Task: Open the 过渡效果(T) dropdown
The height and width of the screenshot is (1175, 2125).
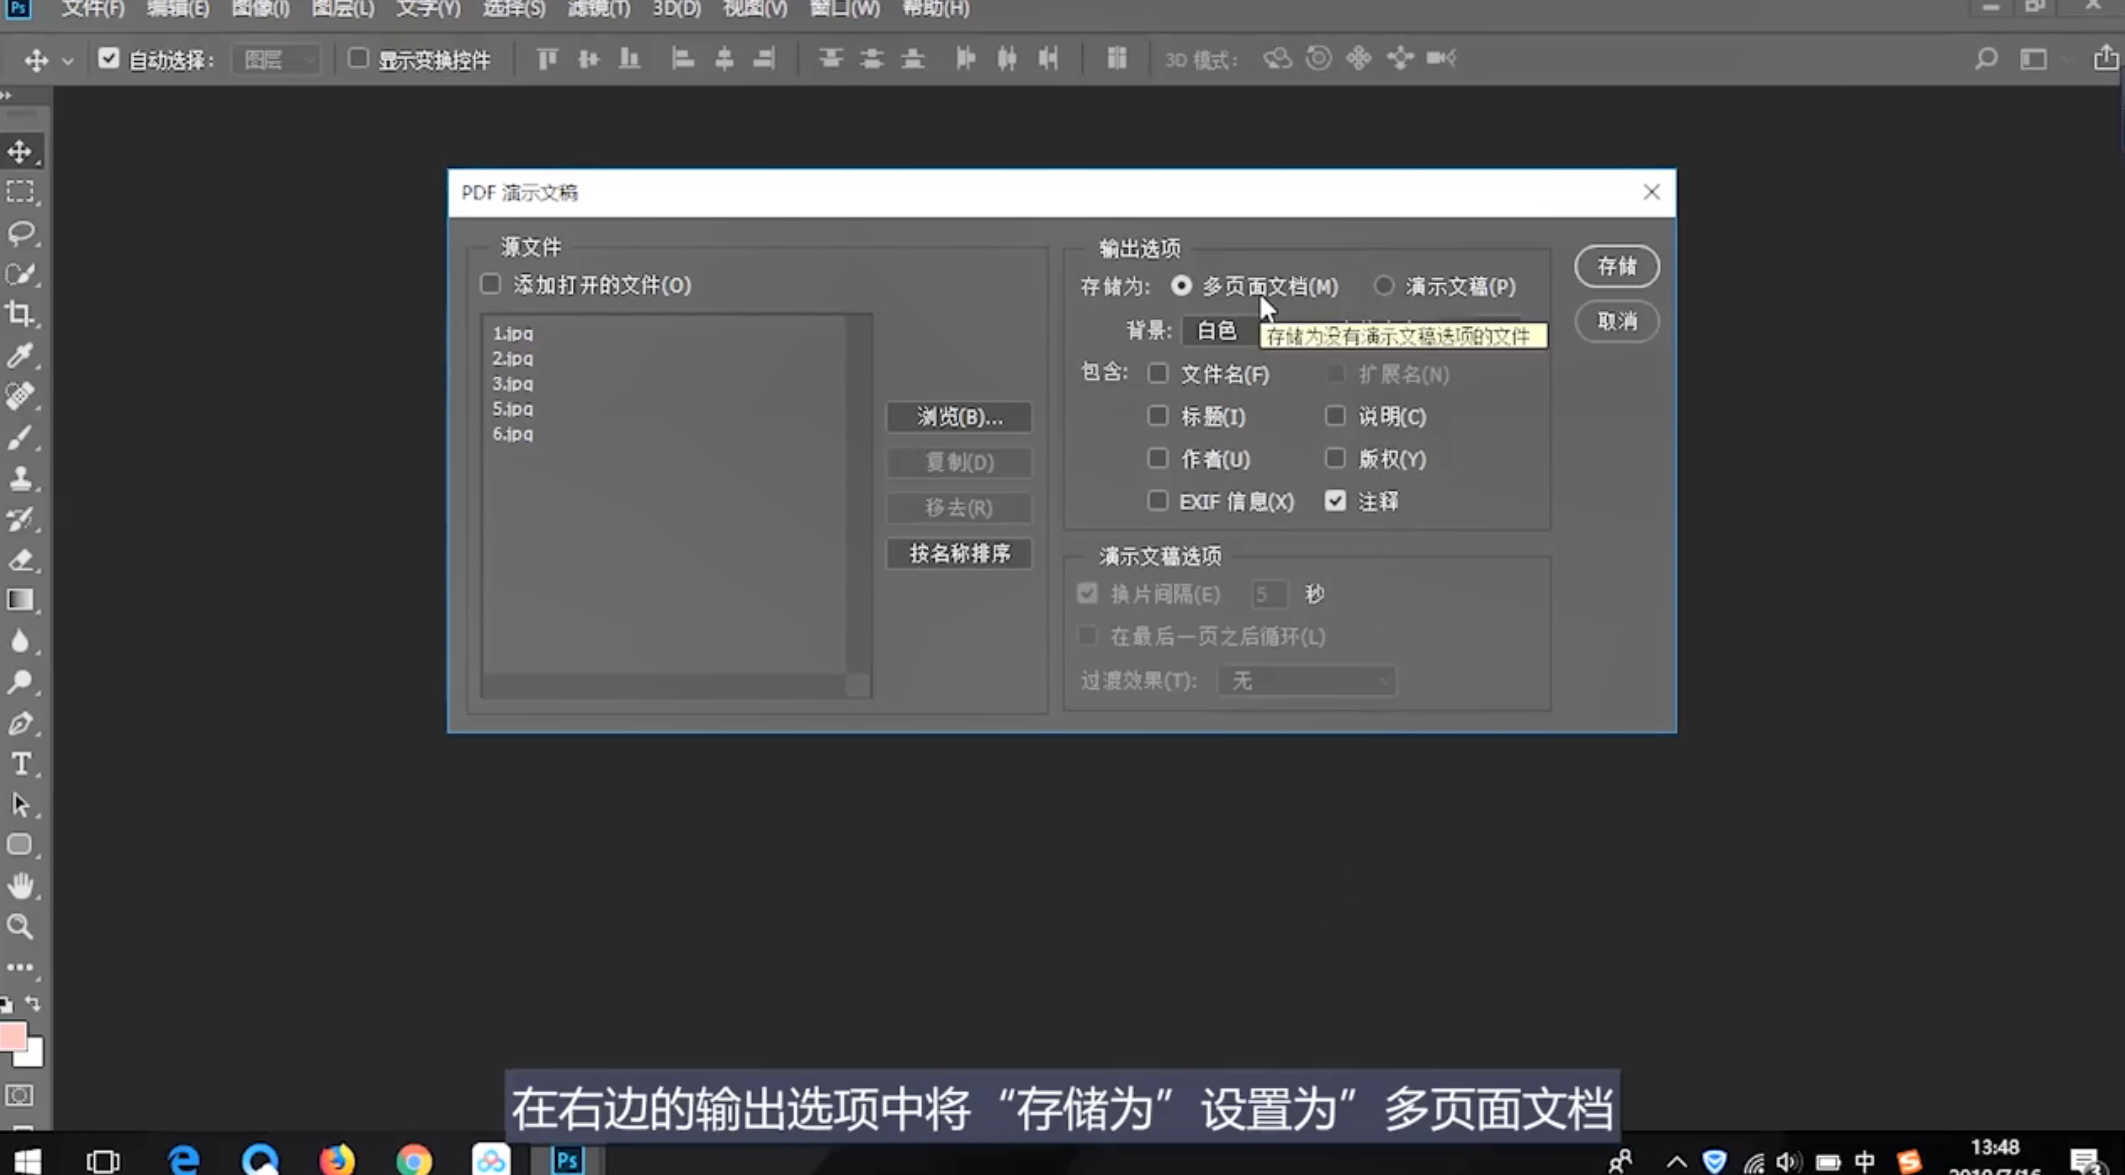Action: tap(1306, 681)
